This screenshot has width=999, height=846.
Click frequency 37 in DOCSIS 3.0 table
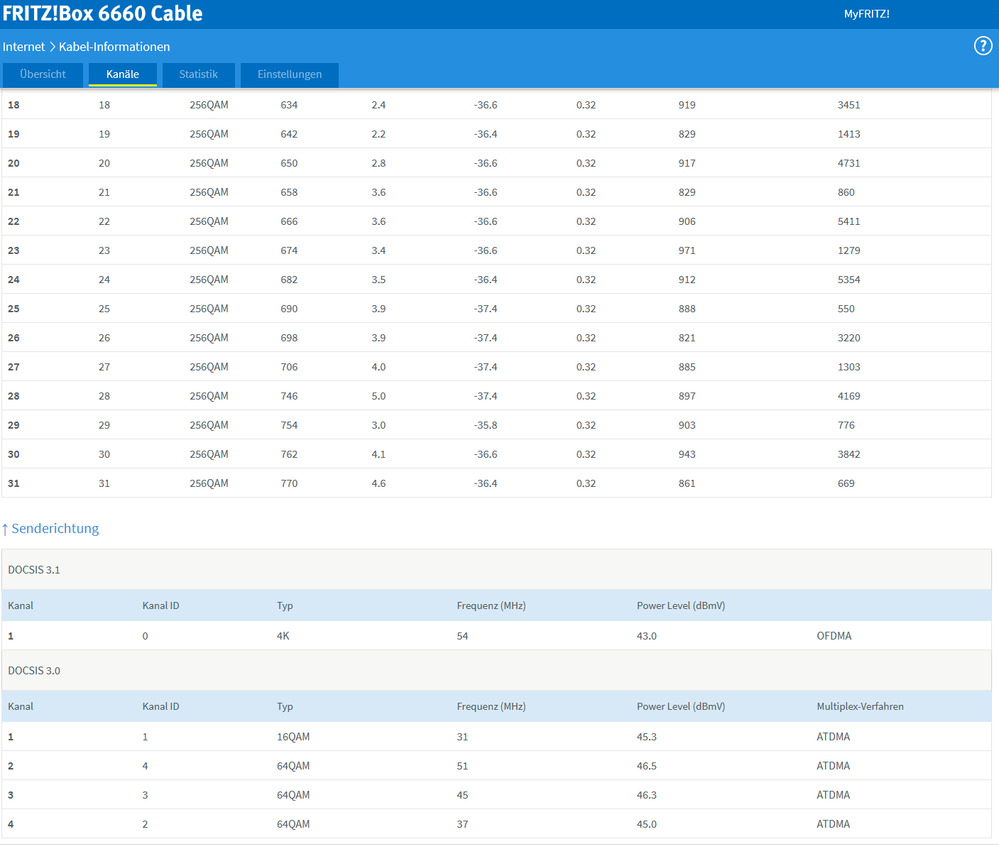pyautogui.click(x=463, y=824)
